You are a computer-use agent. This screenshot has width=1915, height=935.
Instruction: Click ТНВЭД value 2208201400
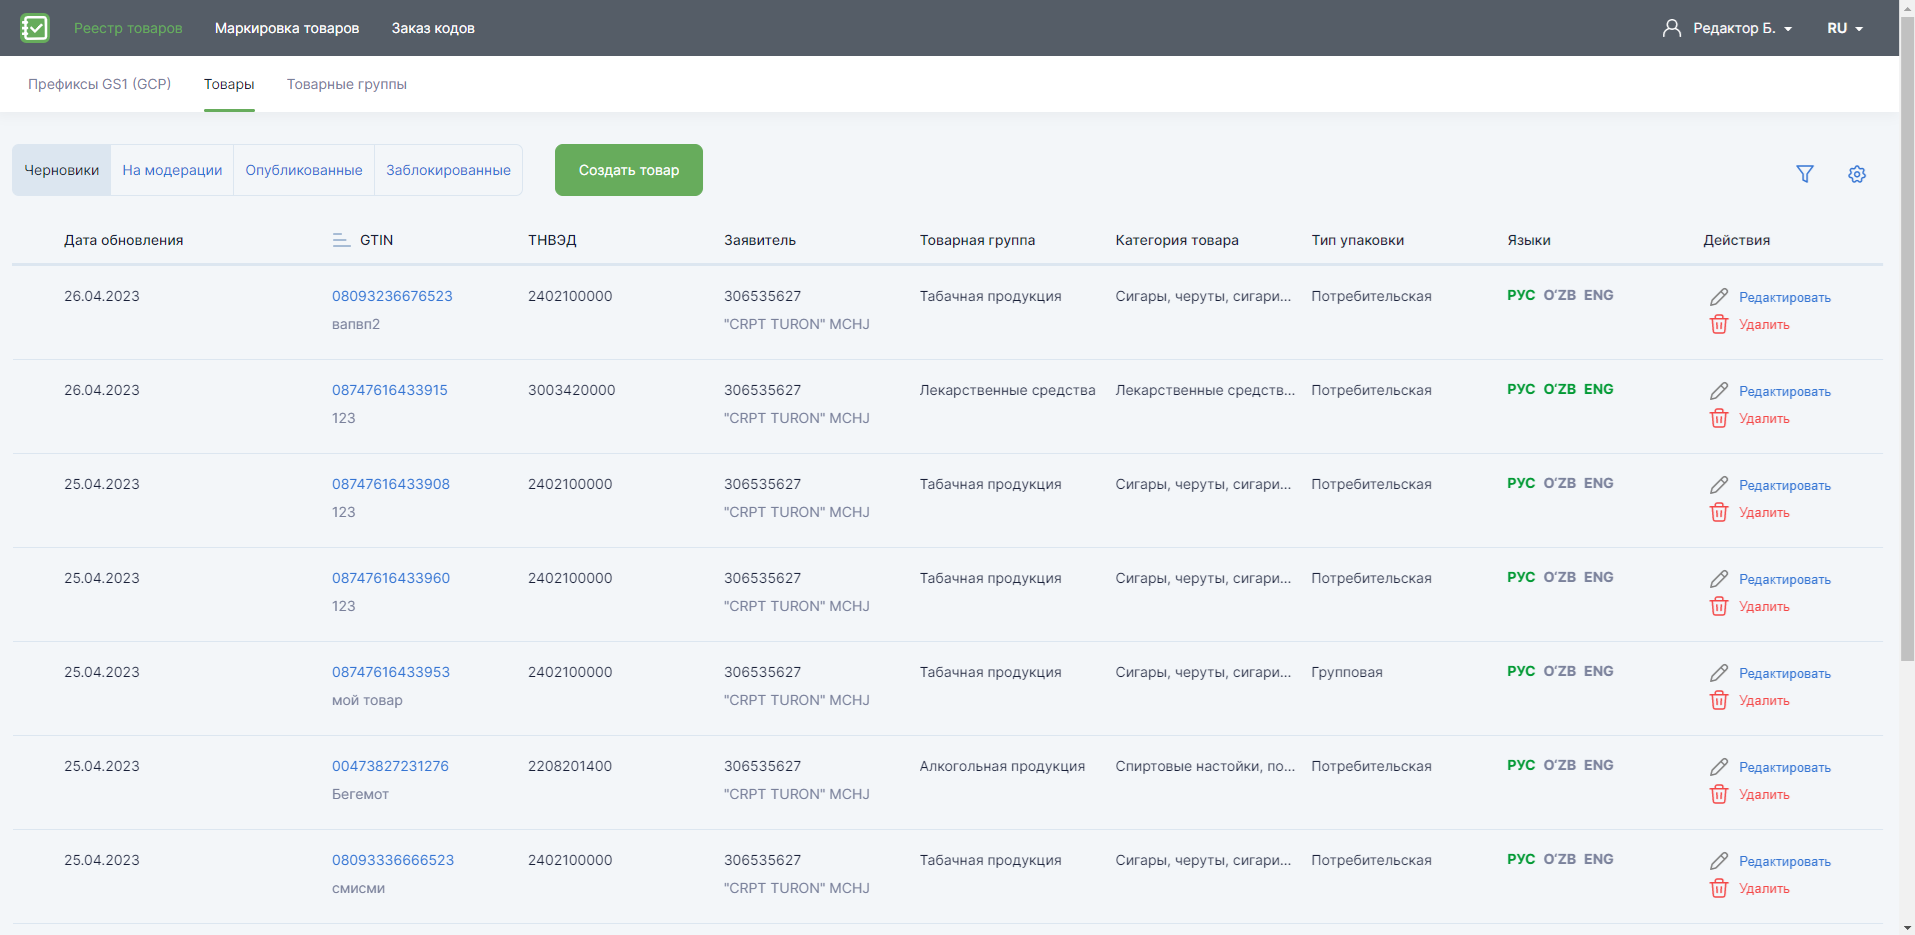(x=570, y=766)
